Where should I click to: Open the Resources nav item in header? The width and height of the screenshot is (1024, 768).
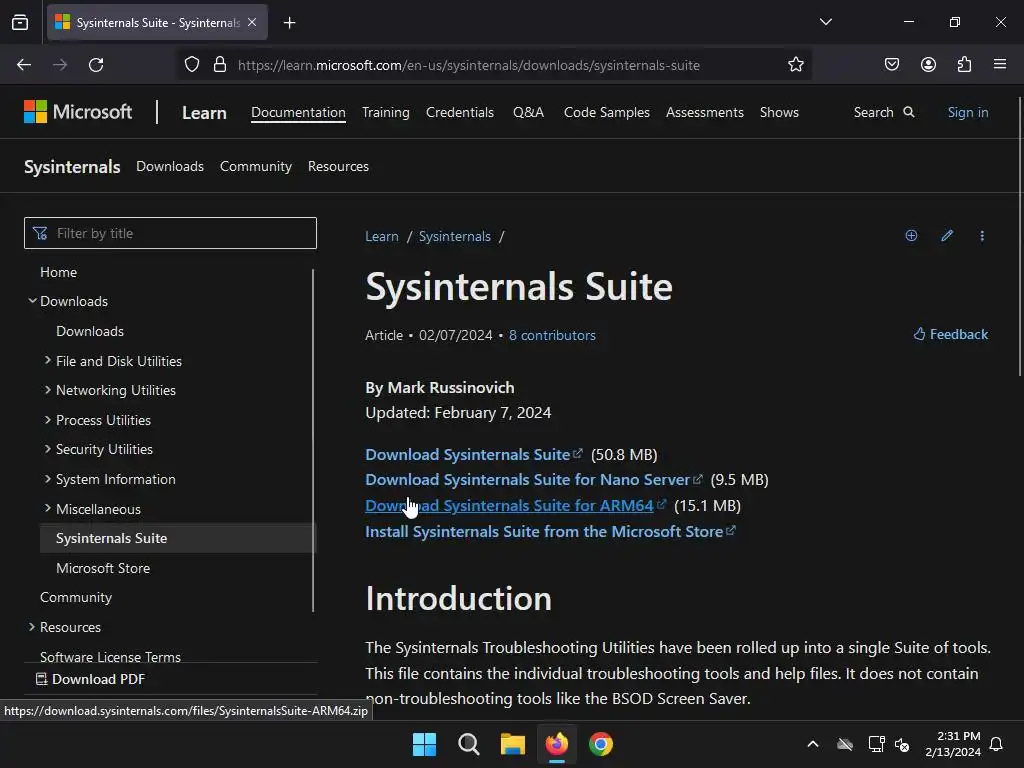338,167
